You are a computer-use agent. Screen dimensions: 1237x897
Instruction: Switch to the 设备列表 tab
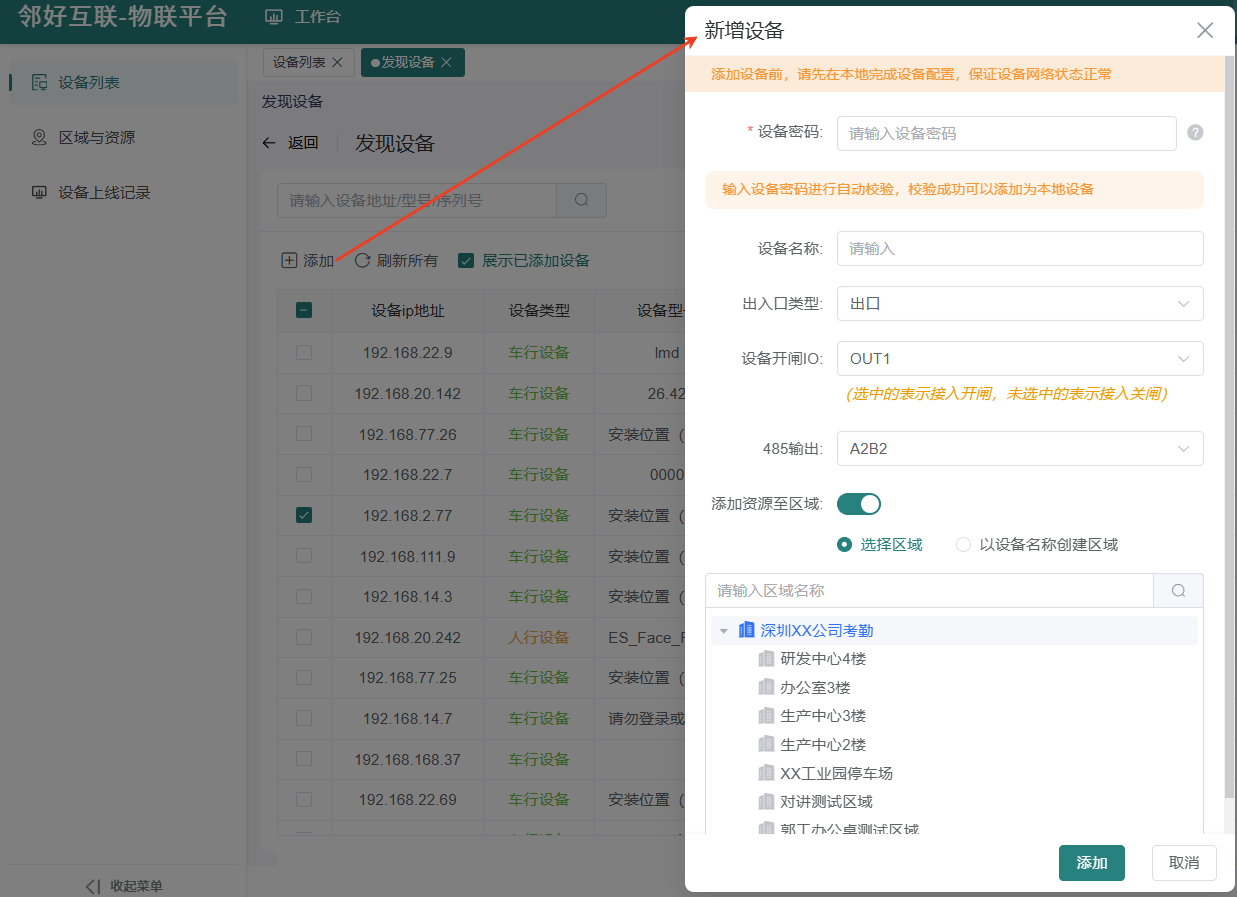[300, 62]
